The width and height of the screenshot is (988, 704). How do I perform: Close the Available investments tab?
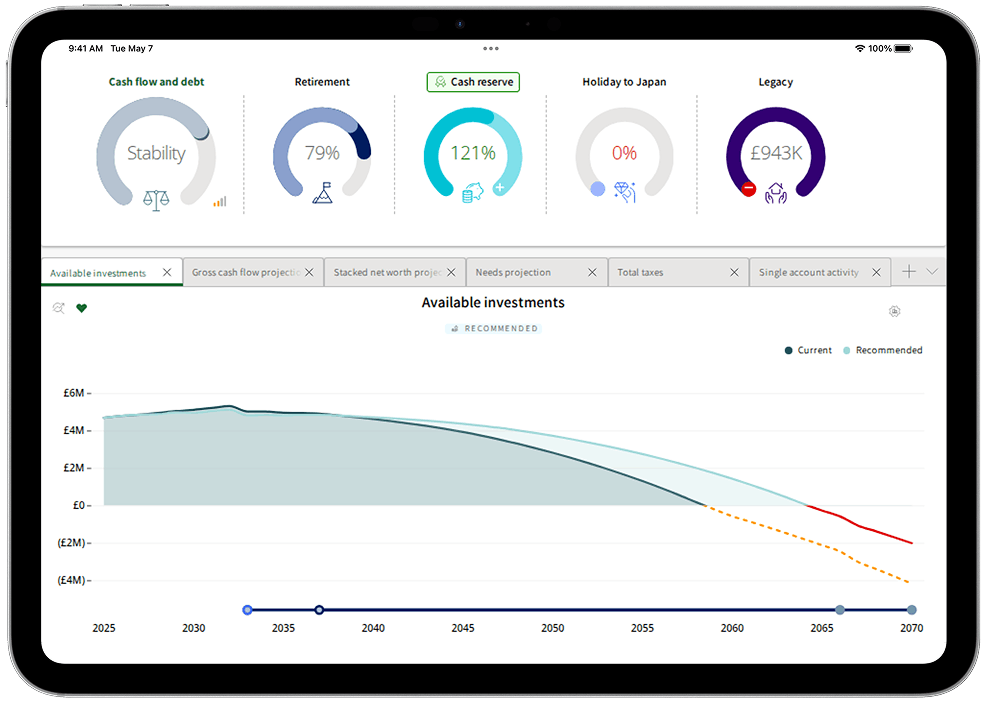[167, 272]
